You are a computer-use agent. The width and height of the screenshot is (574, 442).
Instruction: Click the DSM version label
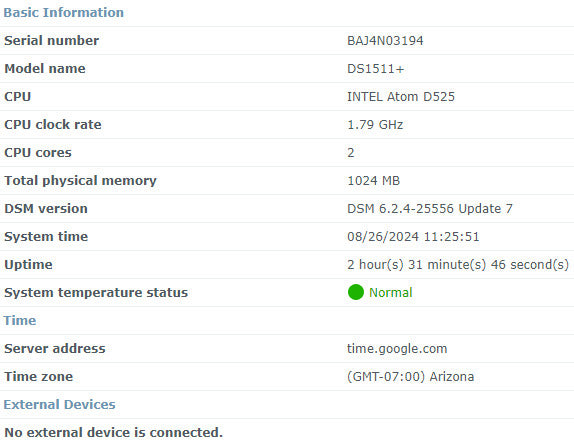[46, 209]
